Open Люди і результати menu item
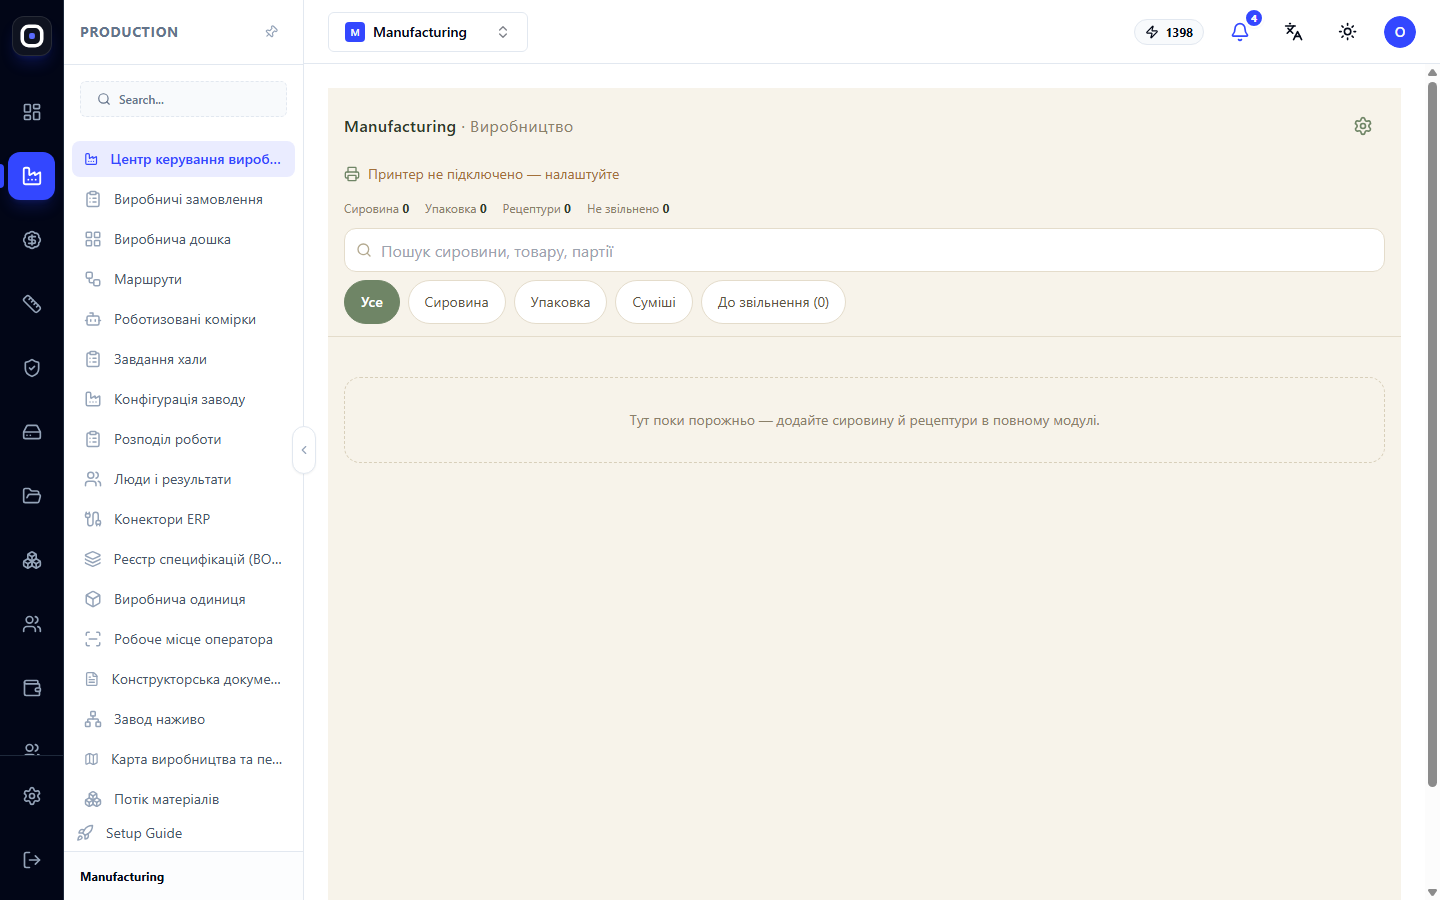 tap(183, 479)
